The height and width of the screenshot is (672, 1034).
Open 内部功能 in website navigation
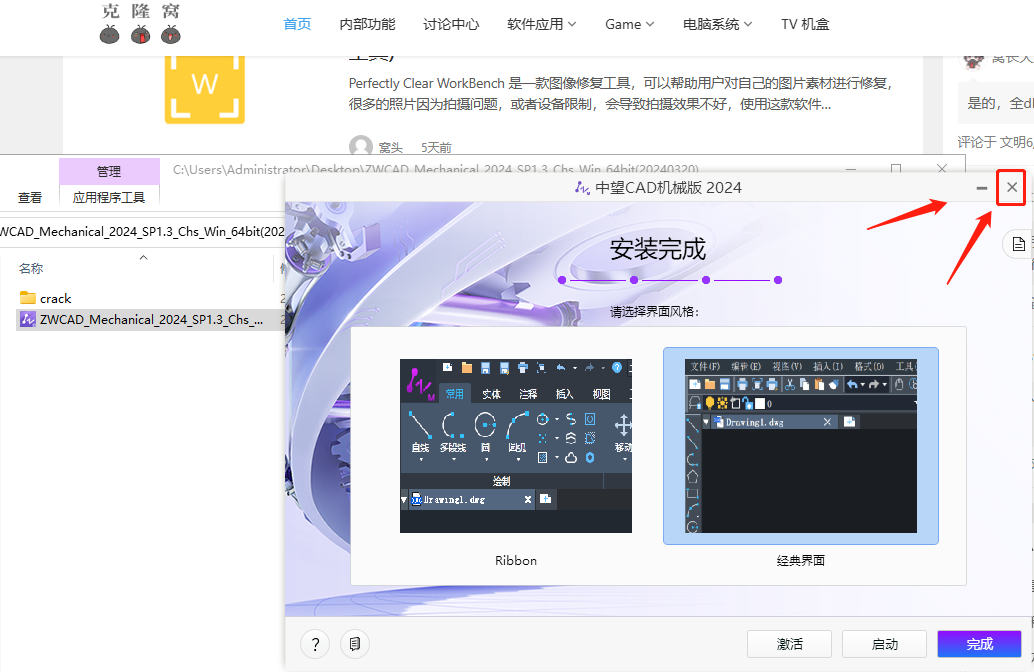(367, 24)
